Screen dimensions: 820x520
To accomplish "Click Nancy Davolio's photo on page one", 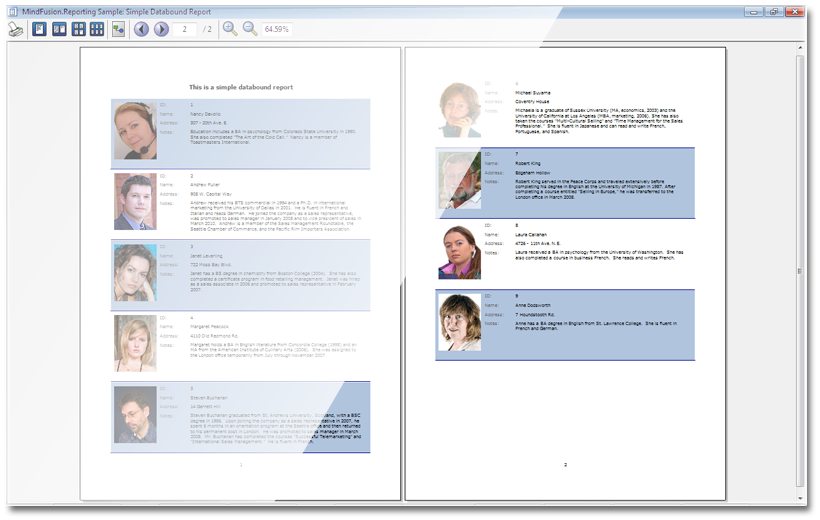I will coord(134,131).
